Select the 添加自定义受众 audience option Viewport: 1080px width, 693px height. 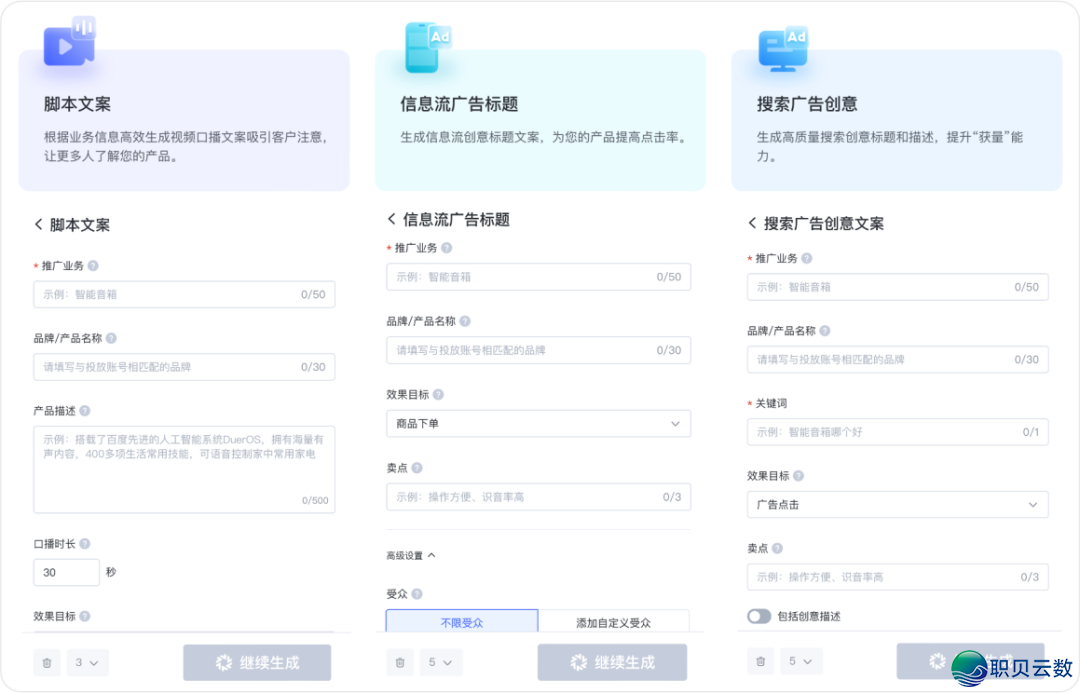[x=613, y=622]
